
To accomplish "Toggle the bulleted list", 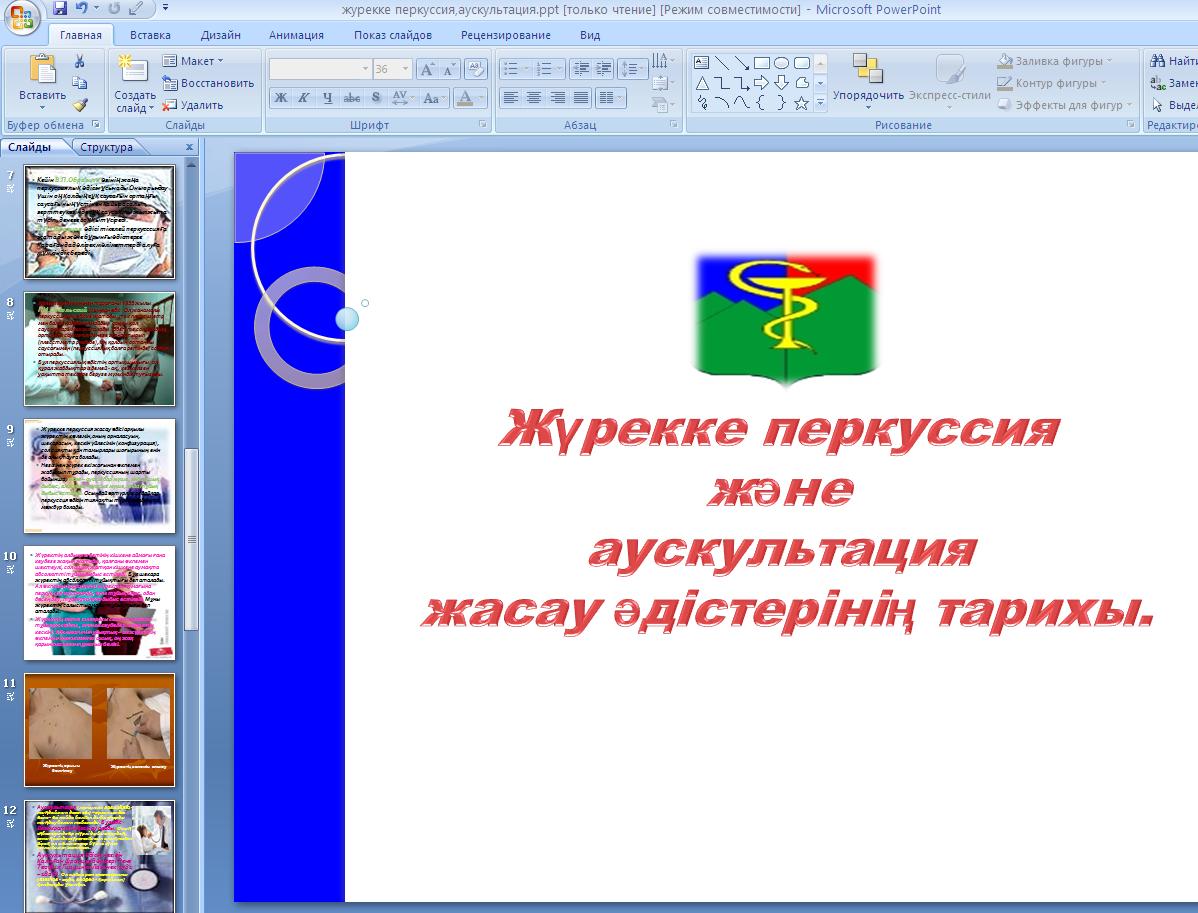I will (x=516, y=70).
